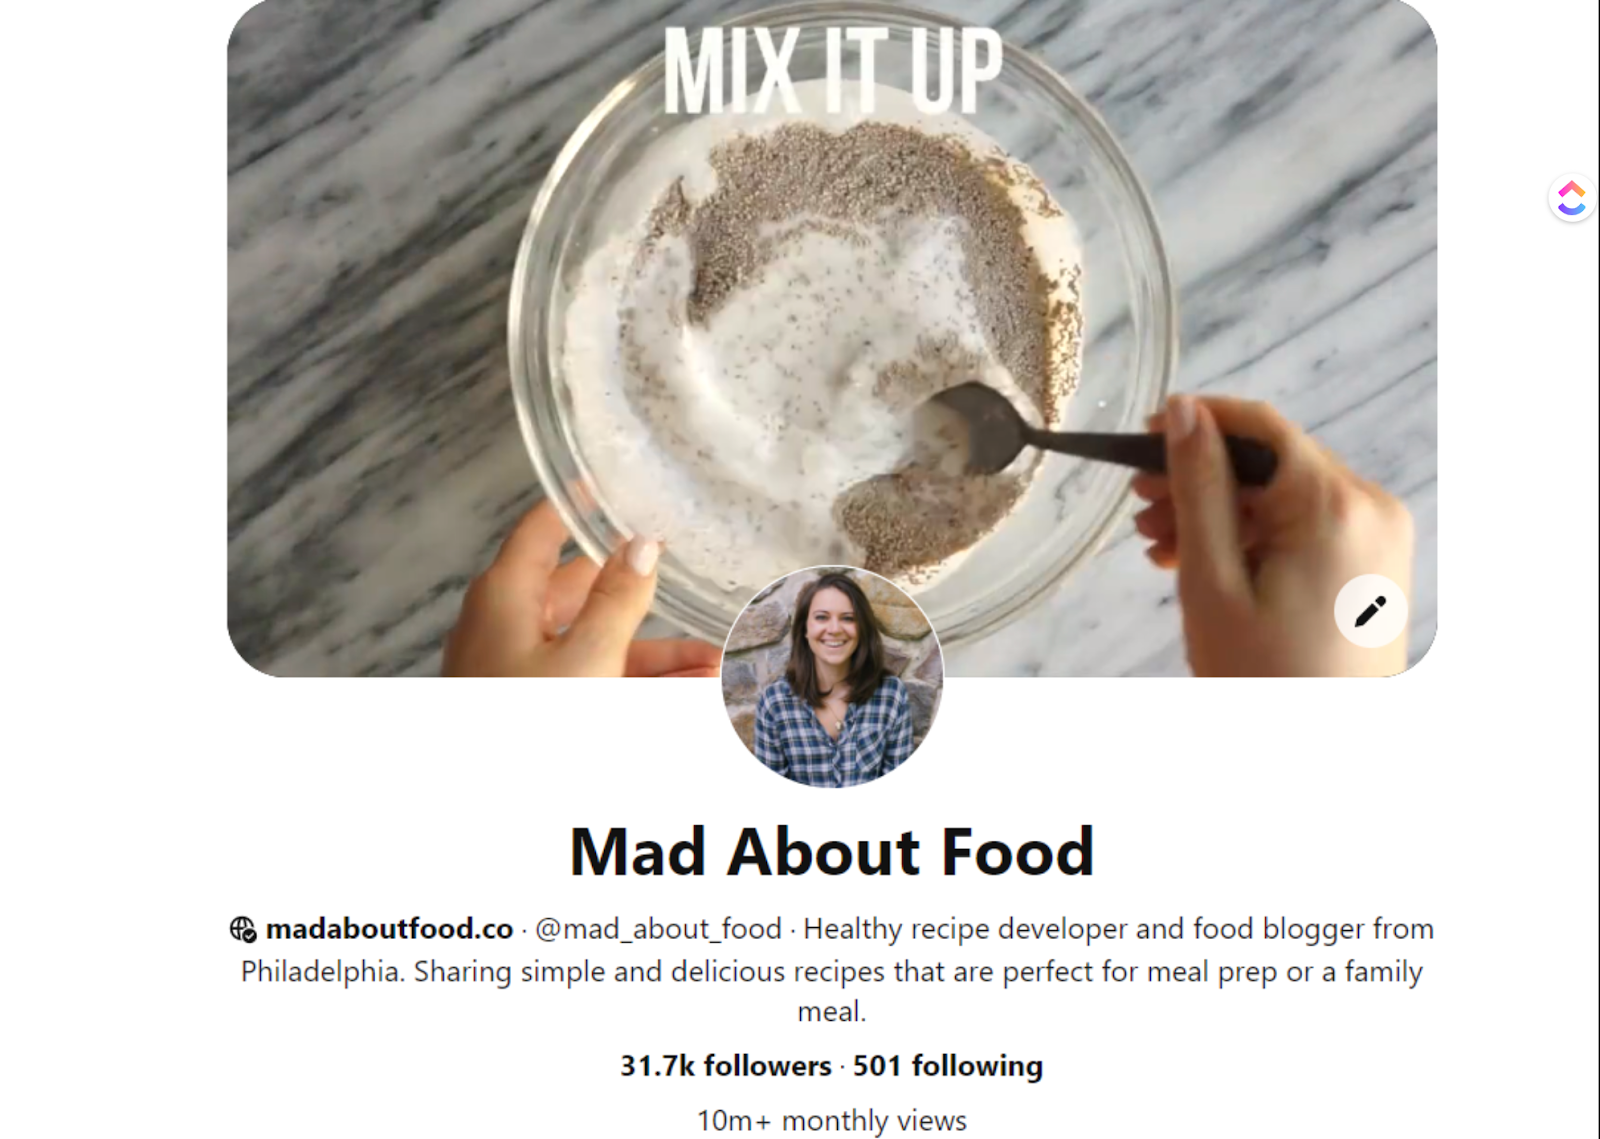View the 31.7k followers list

(x=725, y=1066)
